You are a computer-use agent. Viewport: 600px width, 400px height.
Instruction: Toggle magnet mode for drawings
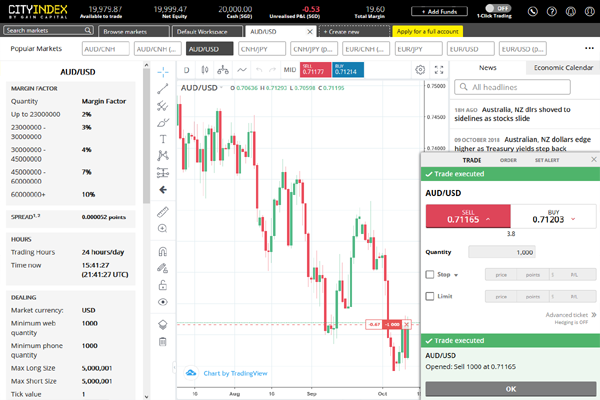tap(163, 251)
